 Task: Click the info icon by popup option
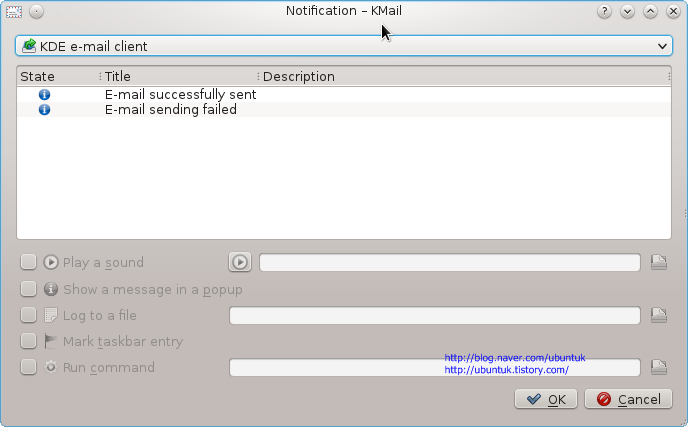coord(51,289)
